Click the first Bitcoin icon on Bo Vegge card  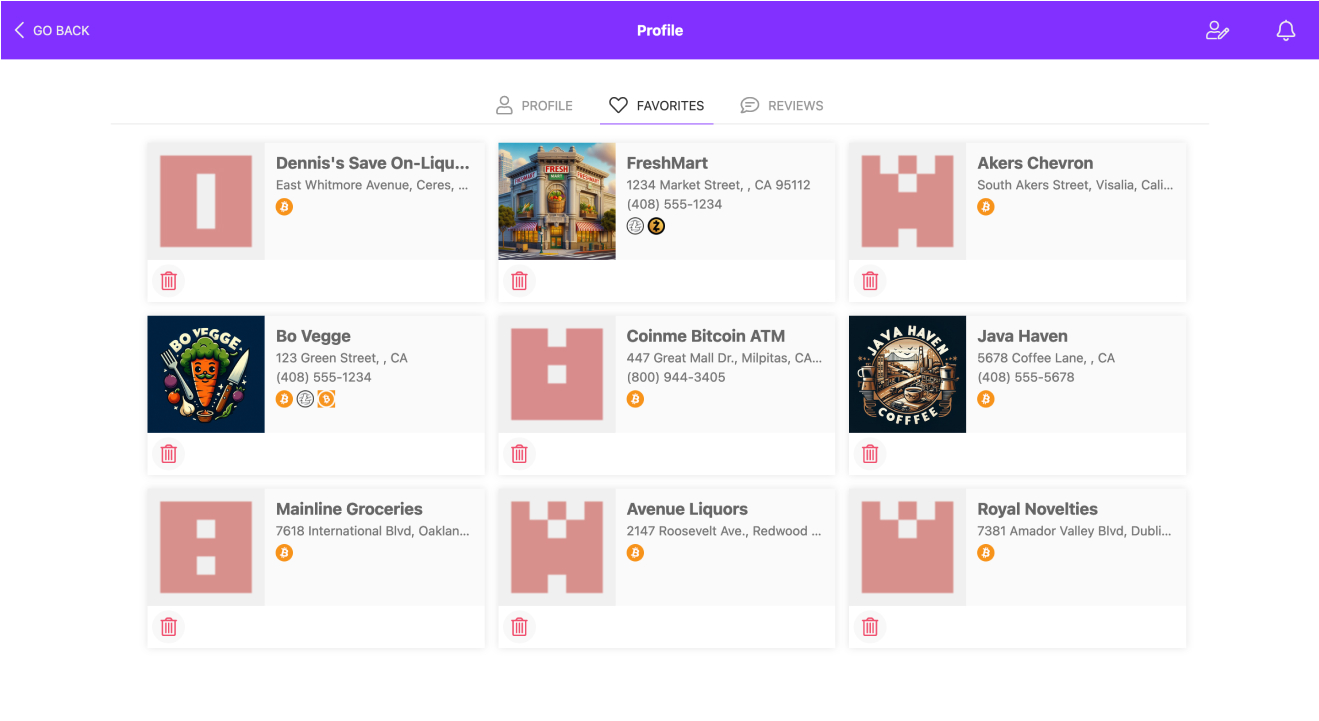point(285,399)
